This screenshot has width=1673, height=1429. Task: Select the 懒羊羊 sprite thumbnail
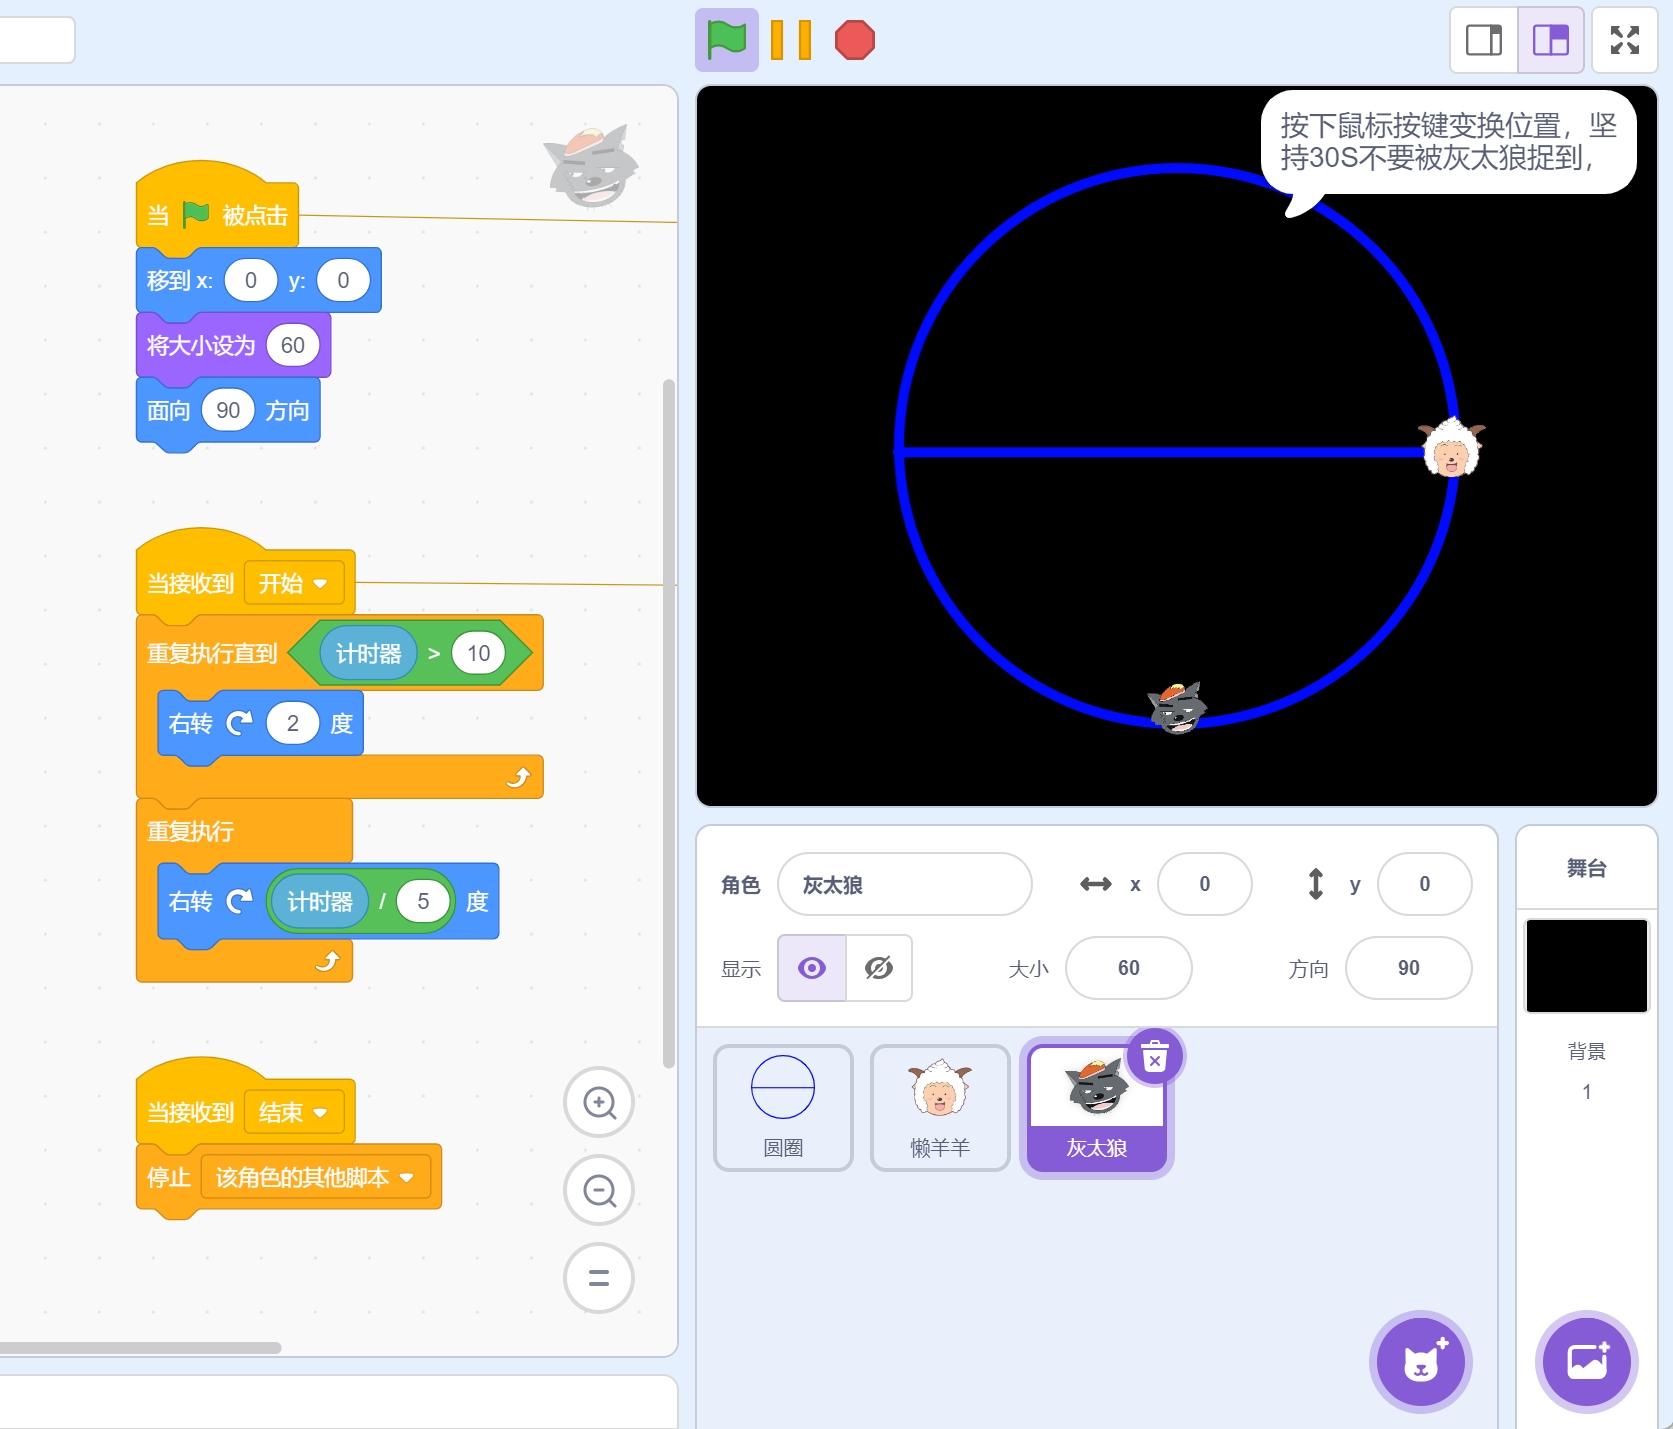[940, 1107]
